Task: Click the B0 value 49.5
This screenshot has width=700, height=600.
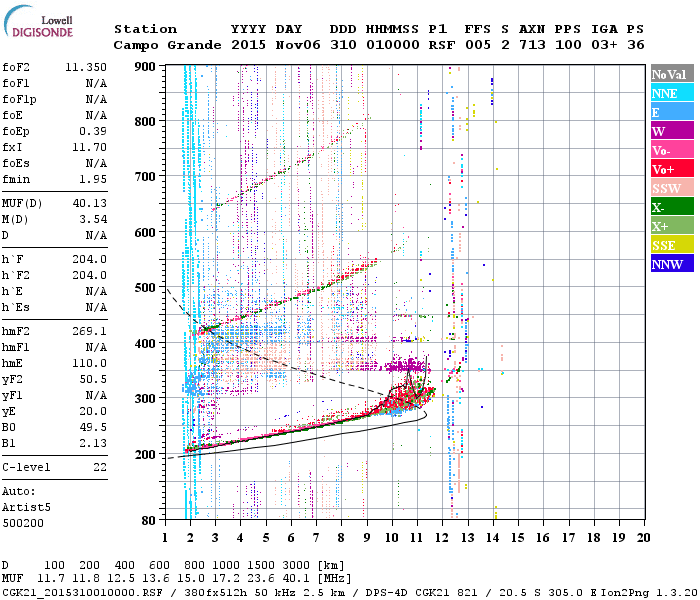Action: coord(93,427)
